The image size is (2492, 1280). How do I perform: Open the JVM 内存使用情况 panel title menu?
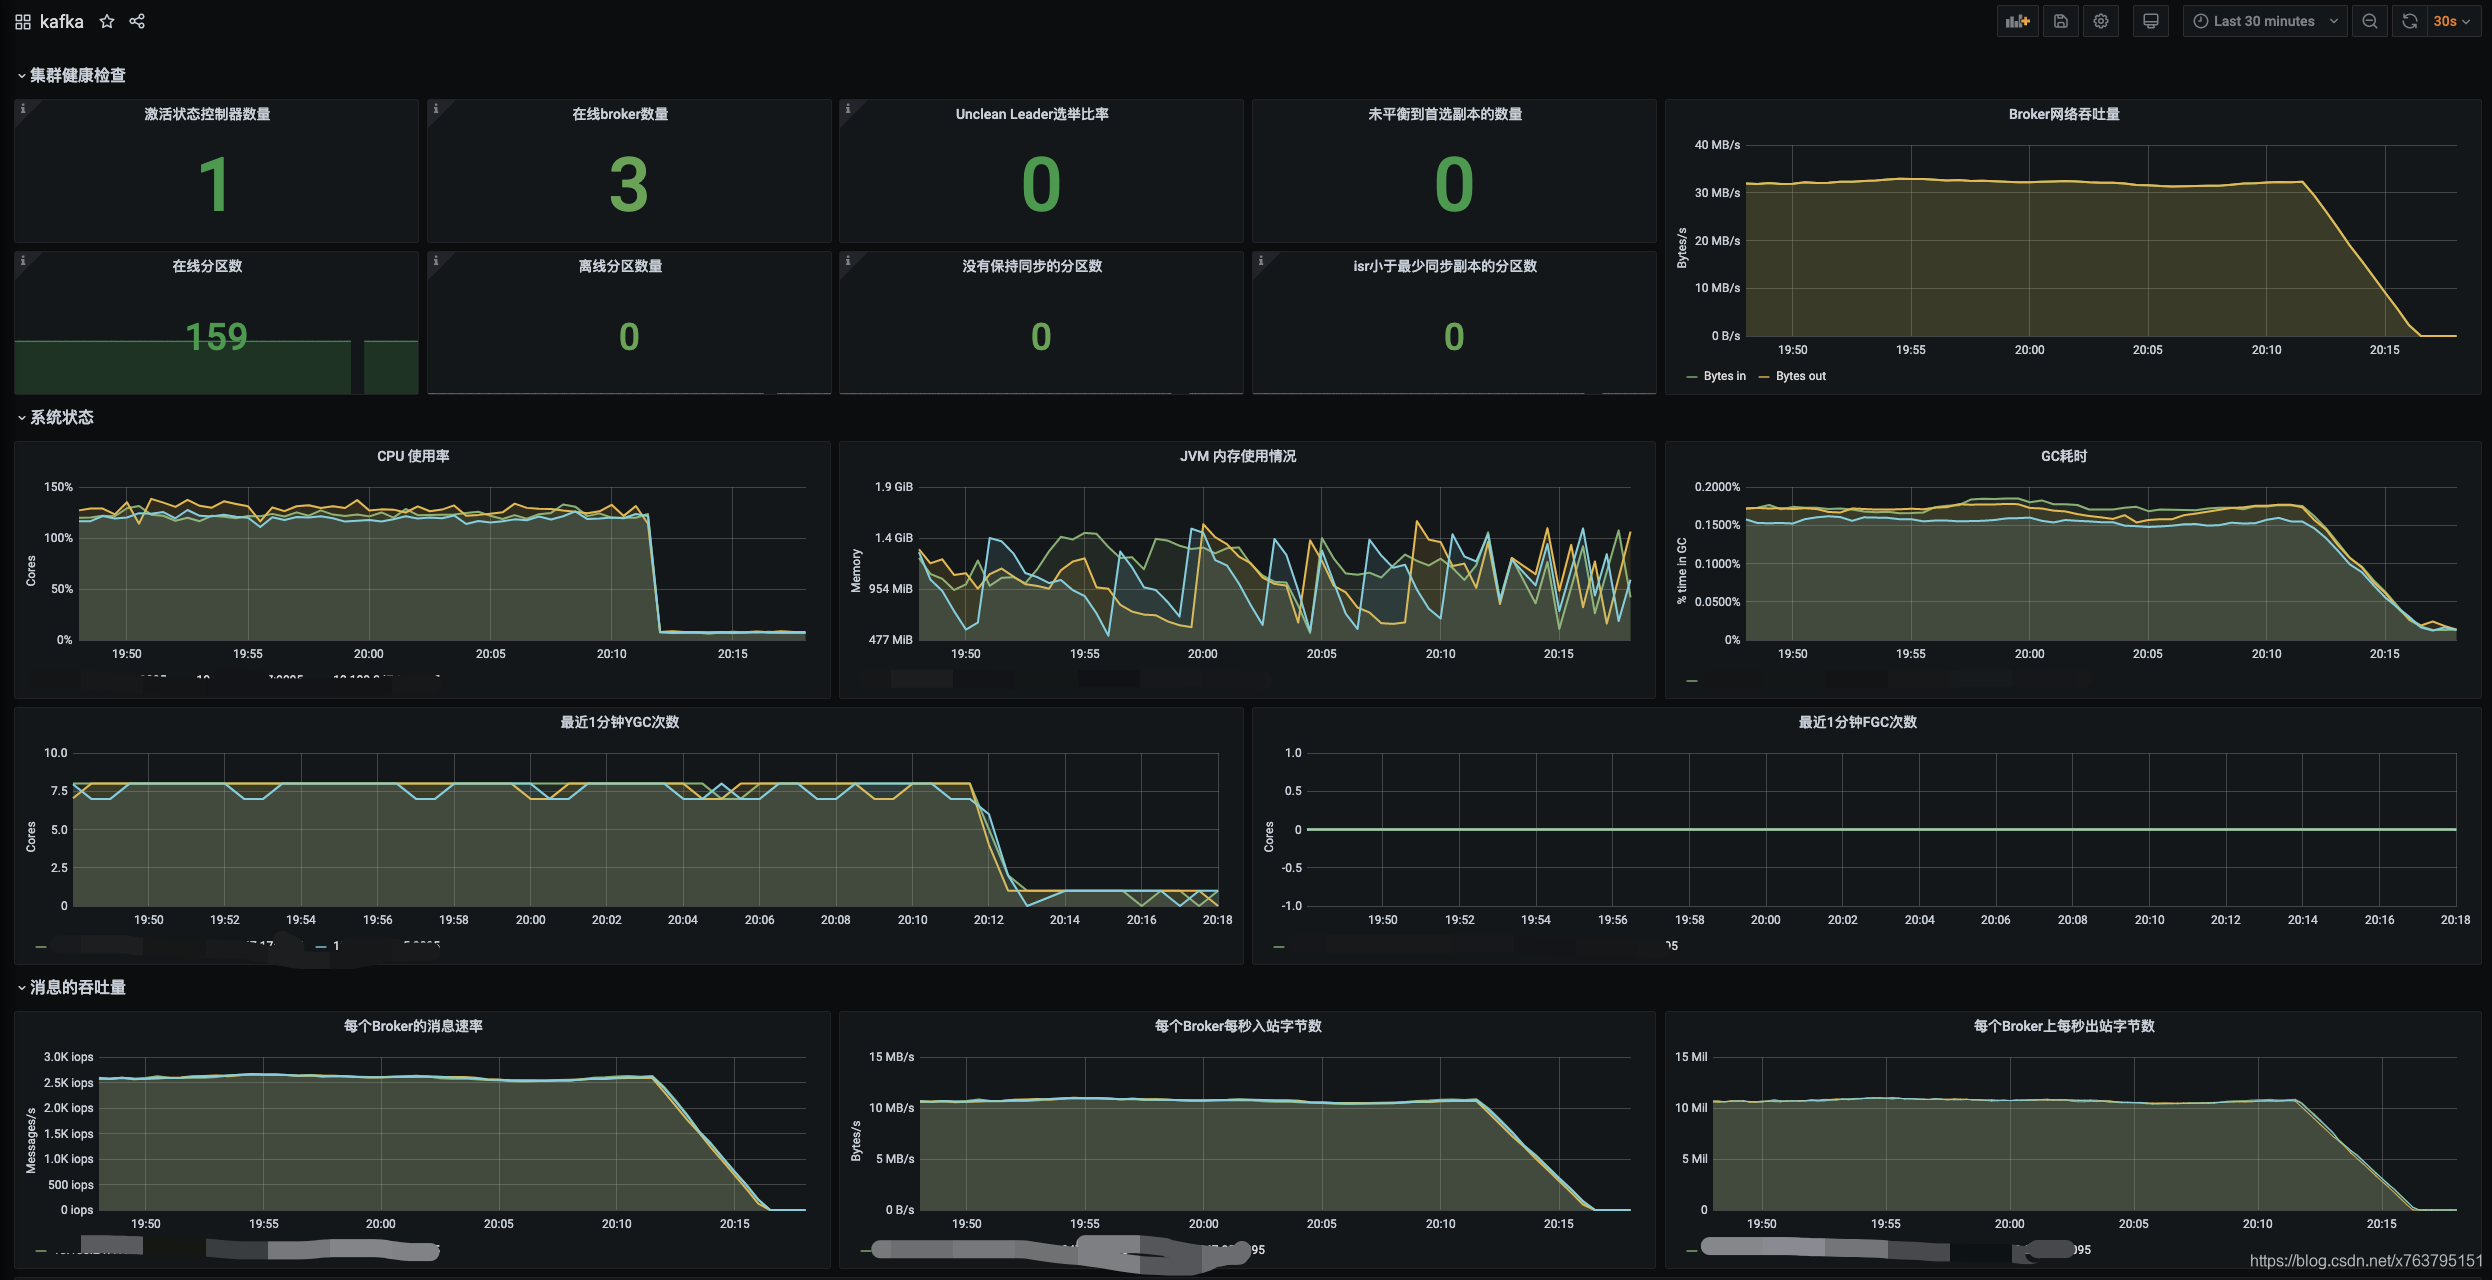[x=1237, y=456]
